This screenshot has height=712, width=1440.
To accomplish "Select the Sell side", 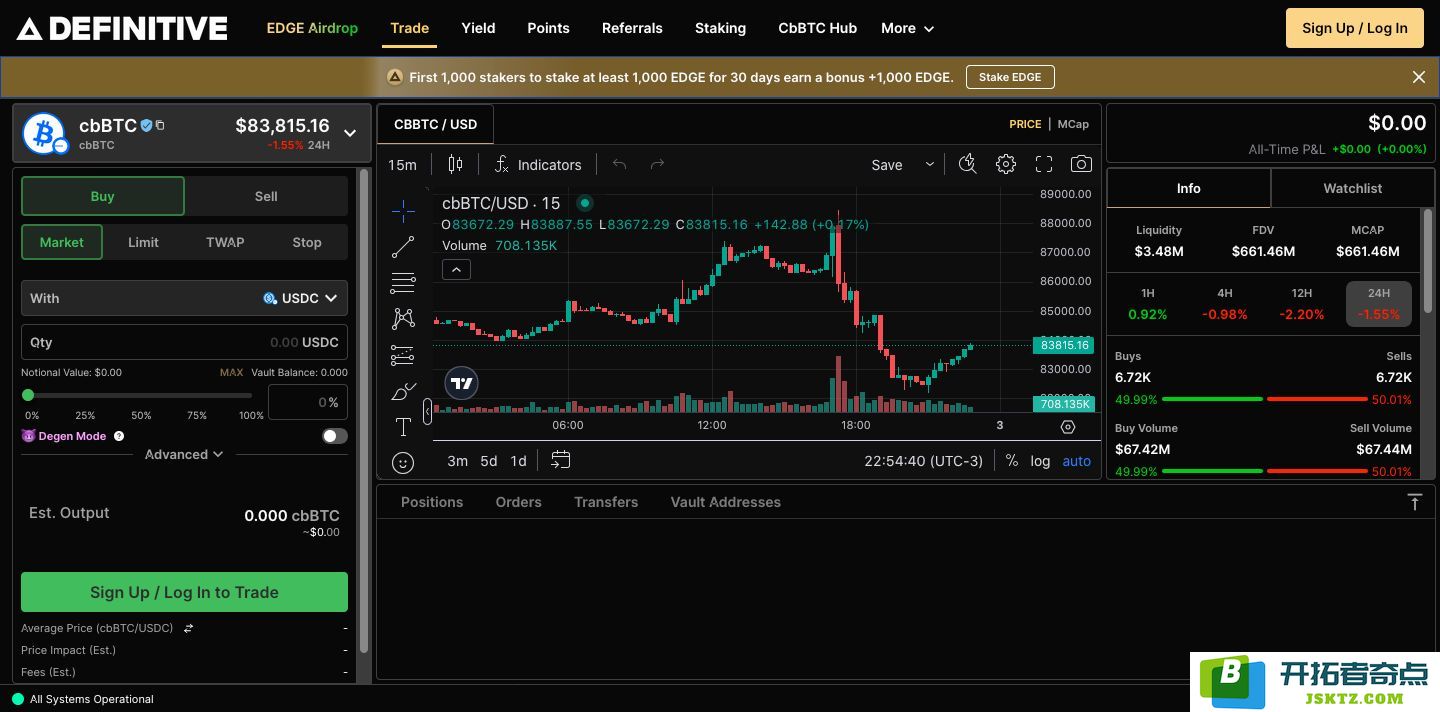I will pos(266,196).
